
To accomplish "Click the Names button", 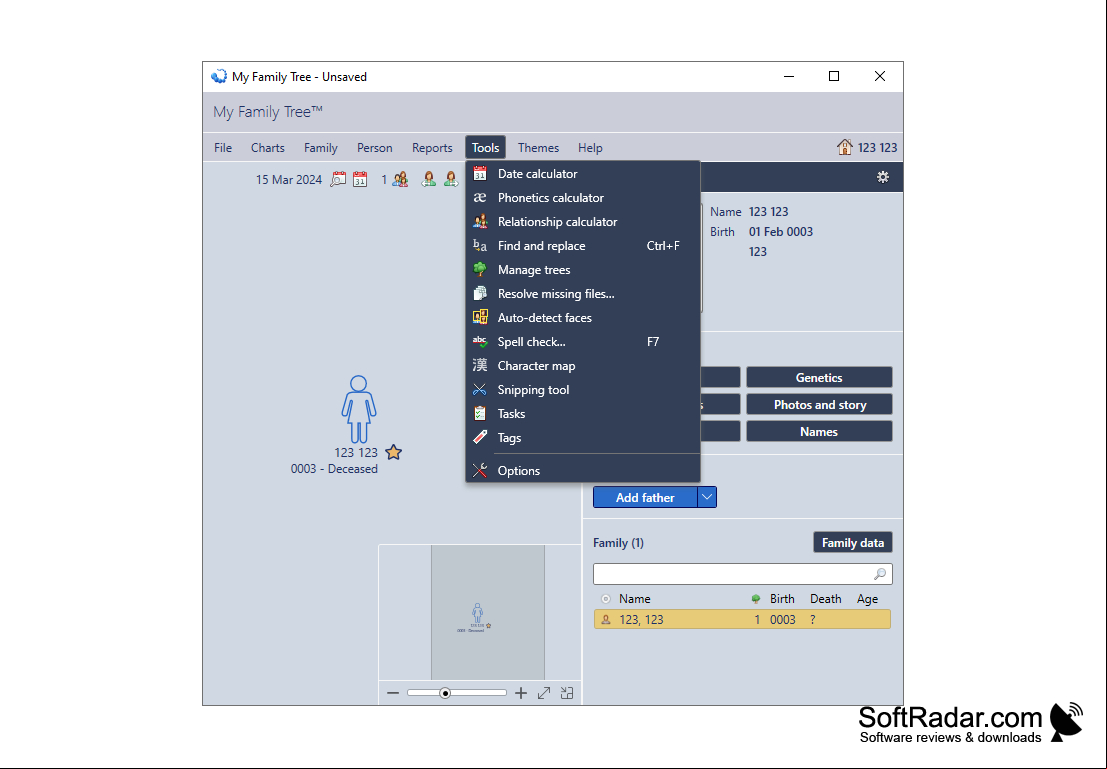I will coord(819,431).
